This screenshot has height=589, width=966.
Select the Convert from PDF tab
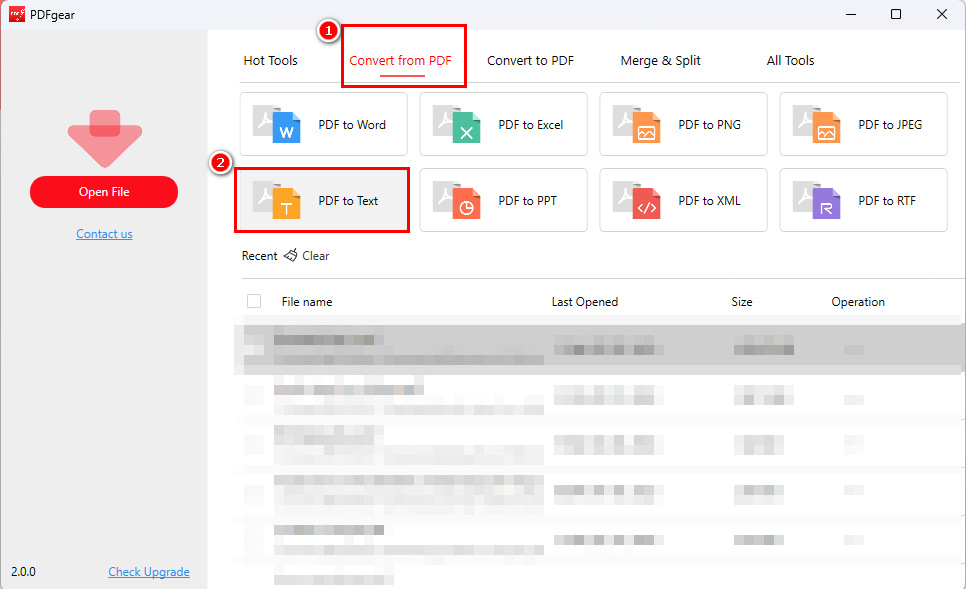point(400,60)
